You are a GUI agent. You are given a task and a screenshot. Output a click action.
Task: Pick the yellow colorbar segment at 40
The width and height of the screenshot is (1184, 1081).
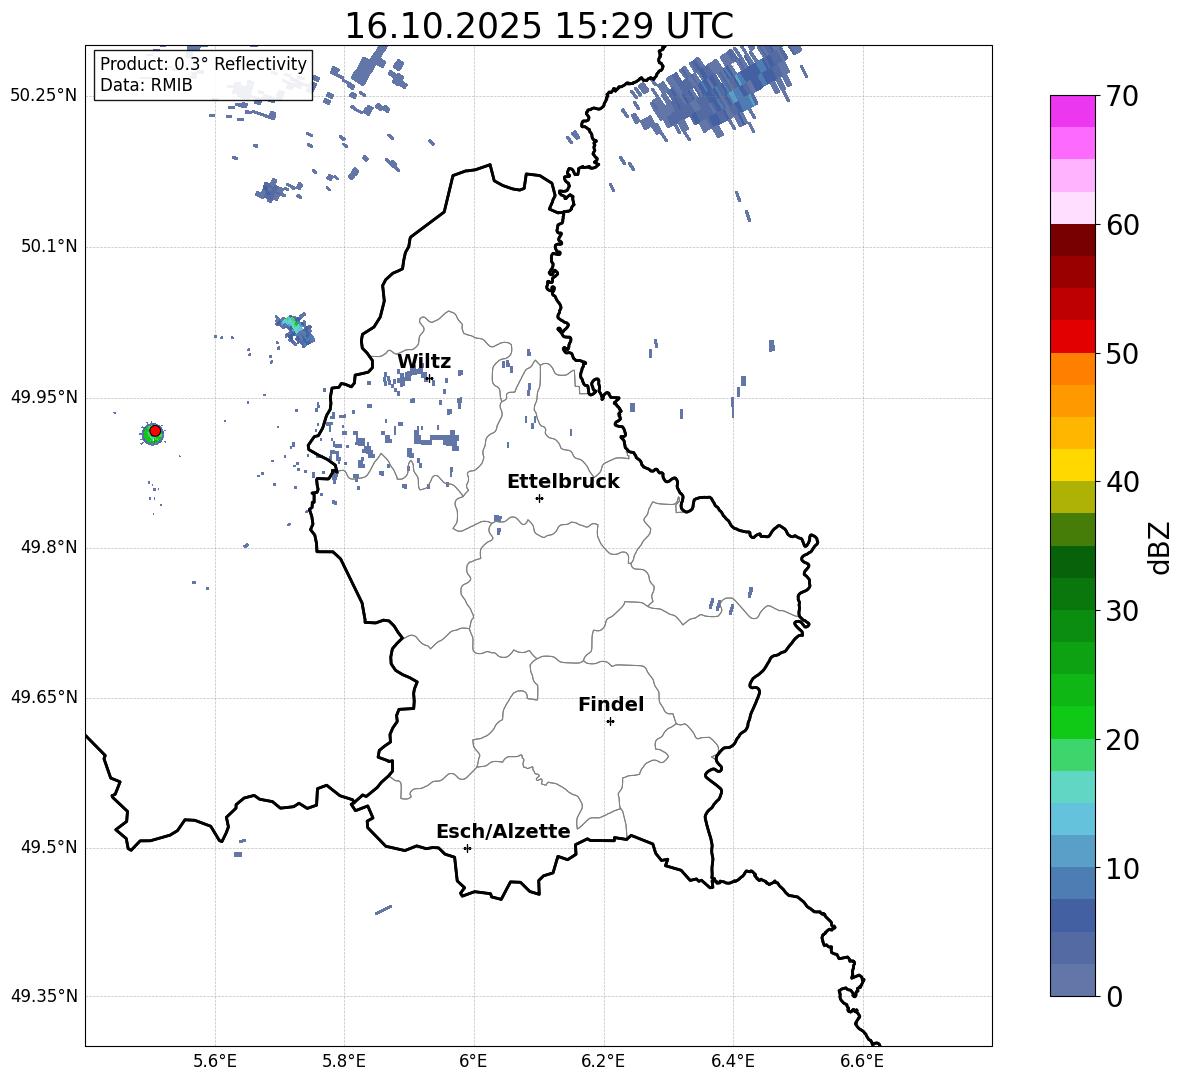click(x=1072, y=465)
